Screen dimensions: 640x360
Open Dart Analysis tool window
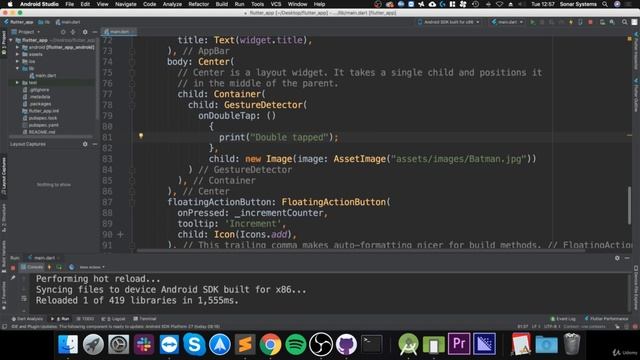pyautogui.click(x=27, y=319)
